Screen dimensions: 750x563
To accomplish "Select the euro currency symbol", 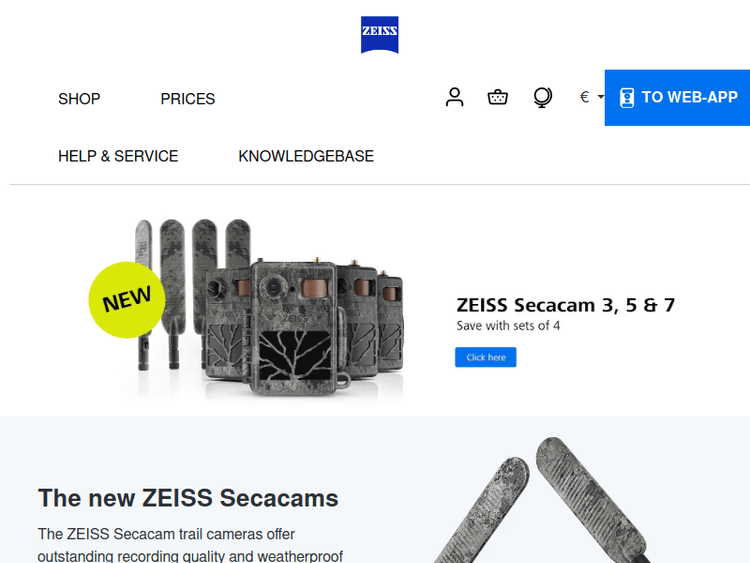I will tap(584, 97).
